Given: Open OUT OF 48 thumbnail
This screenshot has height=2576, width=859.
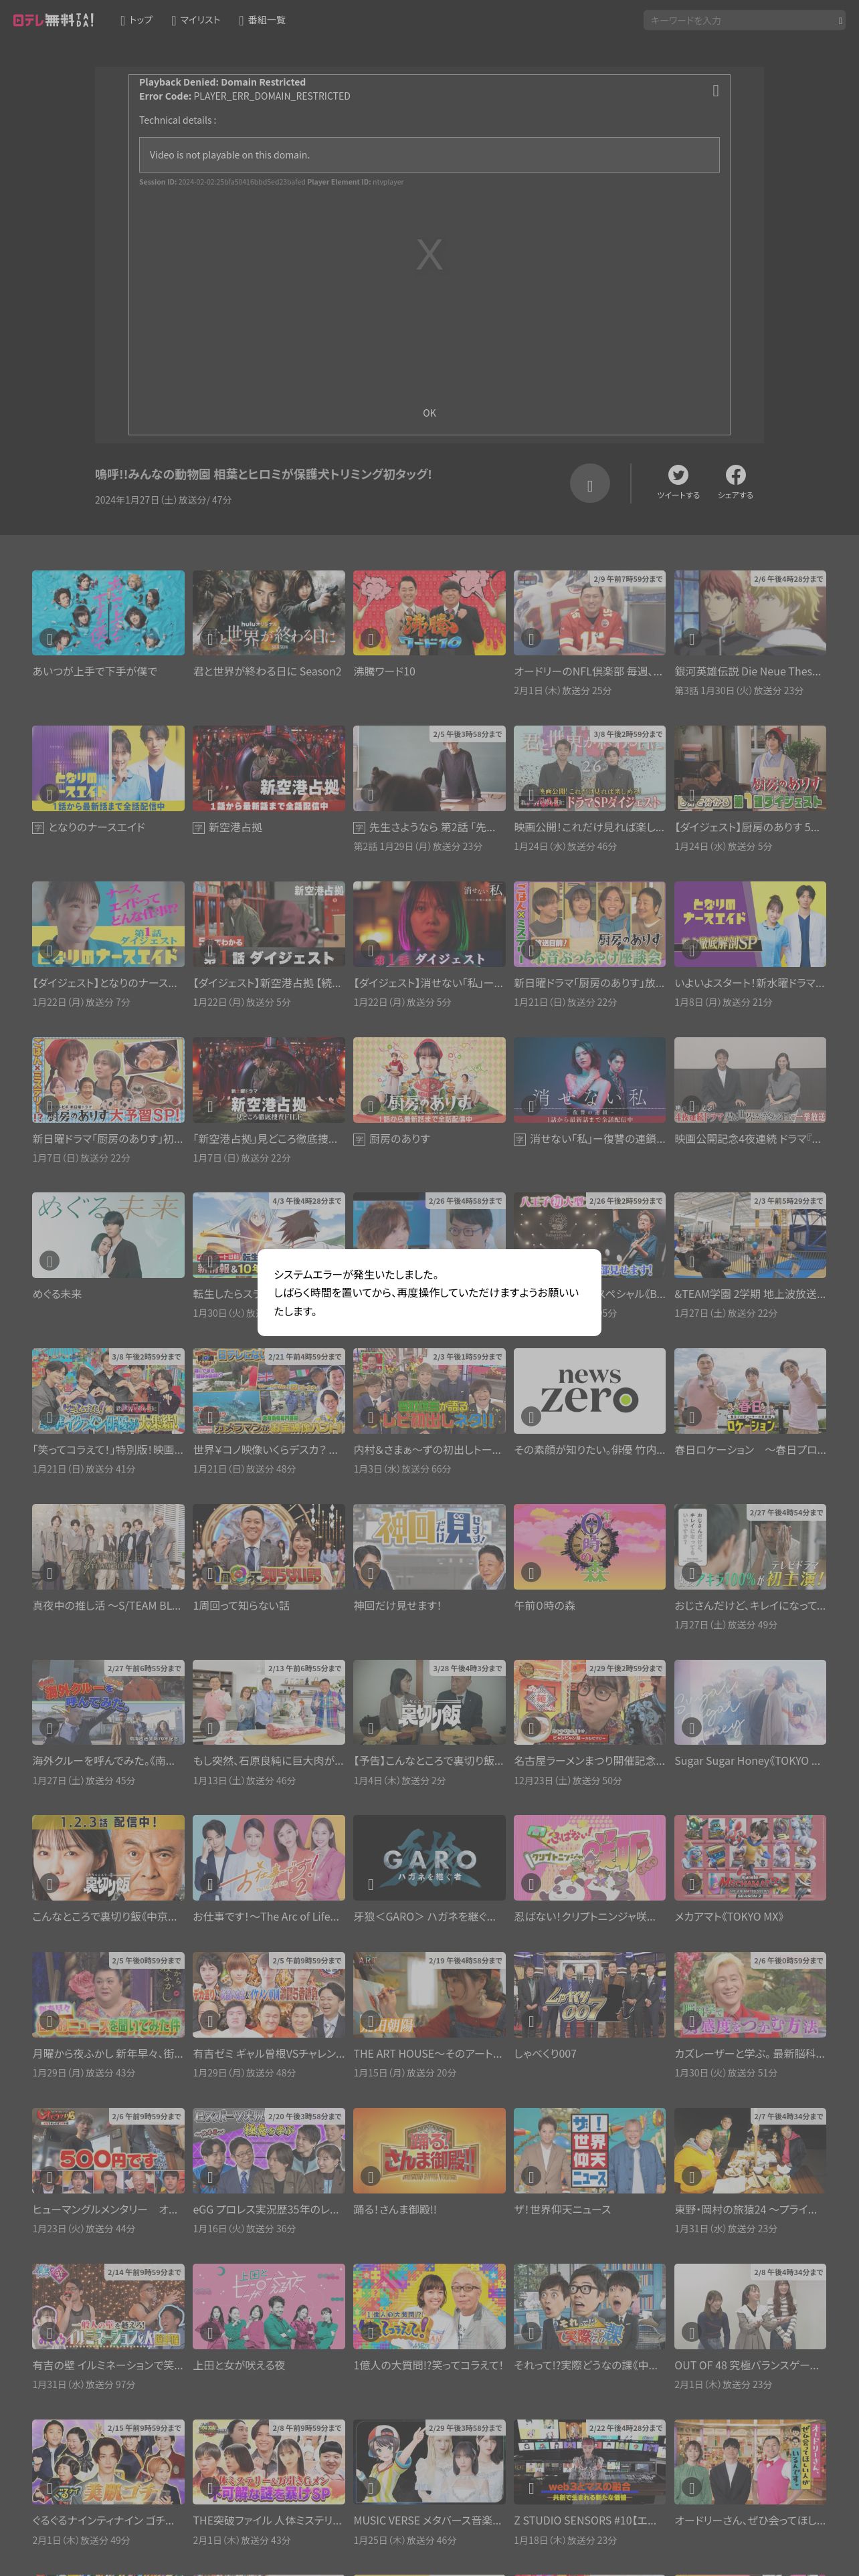Looking at the screenshot, I should point(750,2307).
